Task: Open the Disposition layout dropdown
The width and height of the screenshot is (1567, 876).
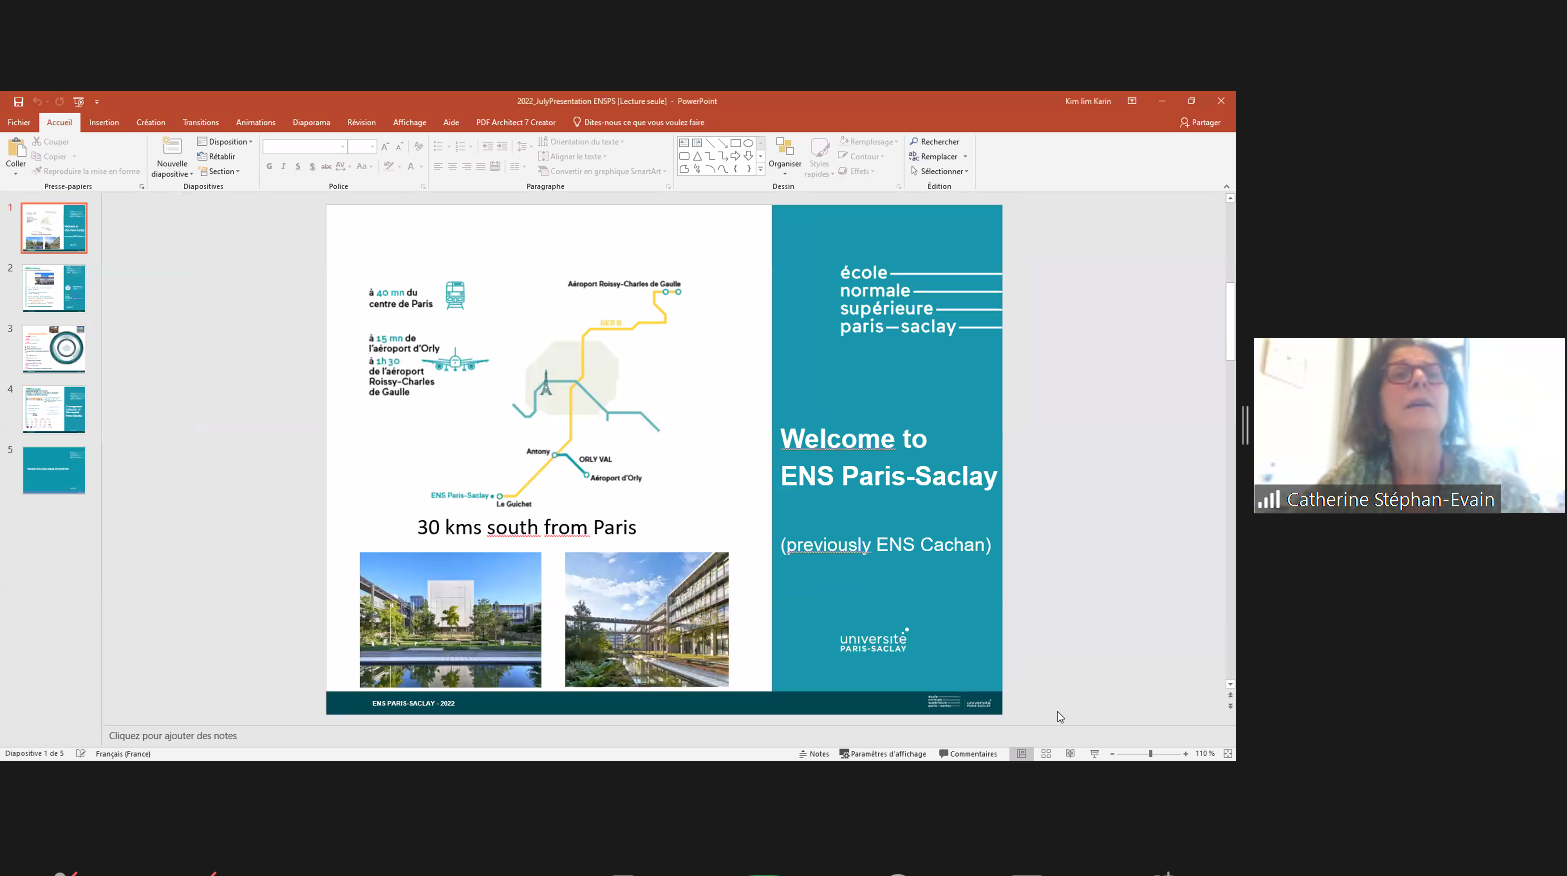Action: click(225, 142)
